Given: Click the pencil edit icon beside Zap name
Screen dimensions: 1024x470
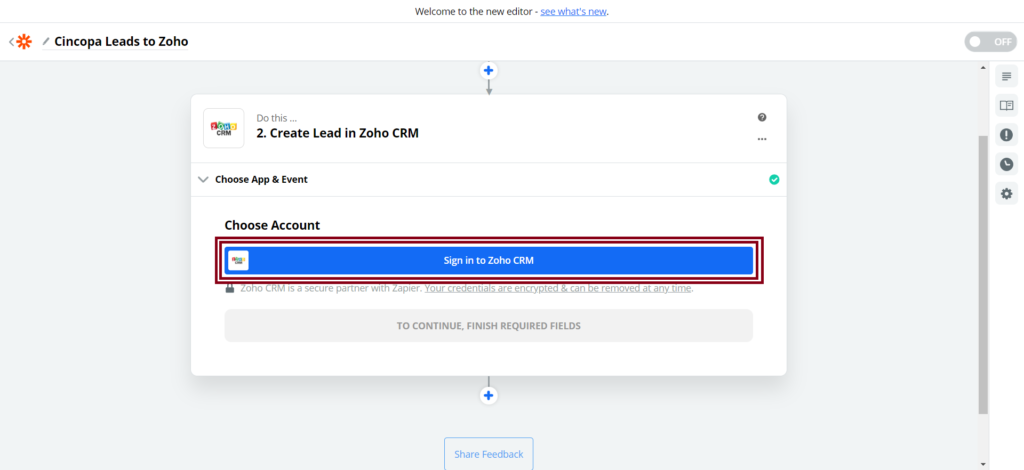Looking at the screenshot, I should pos(46,42).
